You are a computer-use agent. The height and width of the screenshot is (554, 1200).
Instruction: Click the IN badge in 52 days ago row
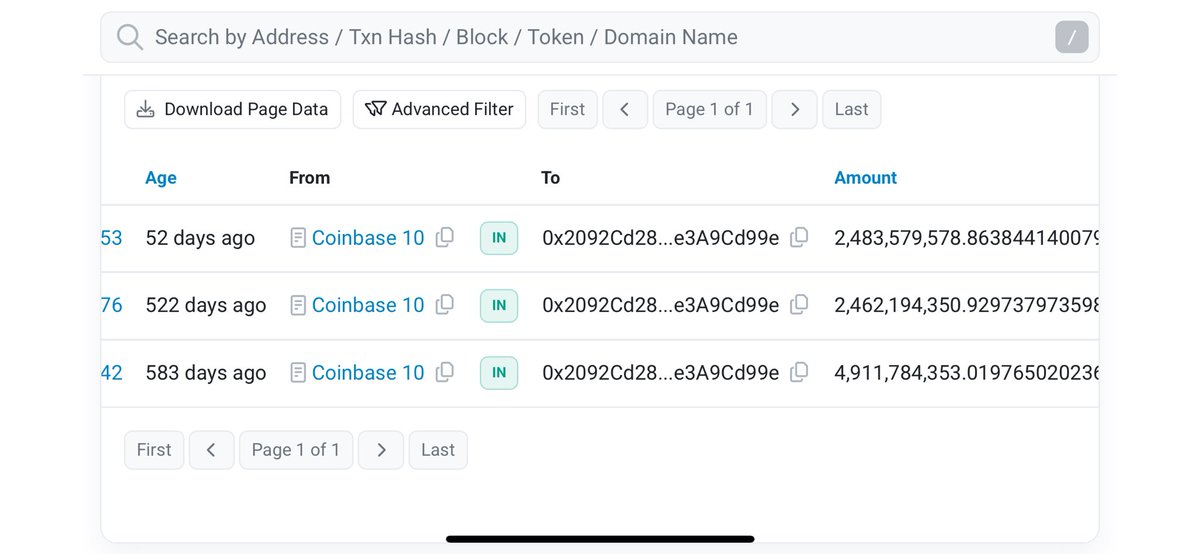coord(499,238)
